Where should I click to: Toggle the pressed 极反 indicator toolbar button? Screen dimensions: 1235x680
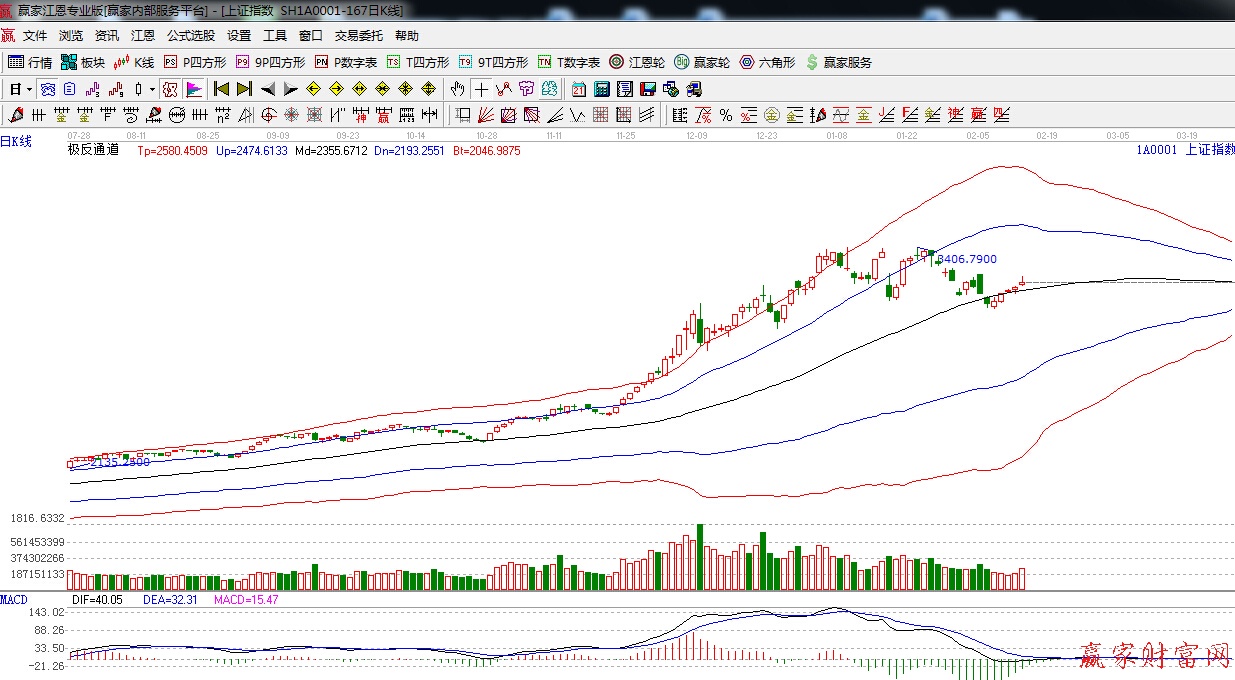pyautogui.click(x=170, y=89)
